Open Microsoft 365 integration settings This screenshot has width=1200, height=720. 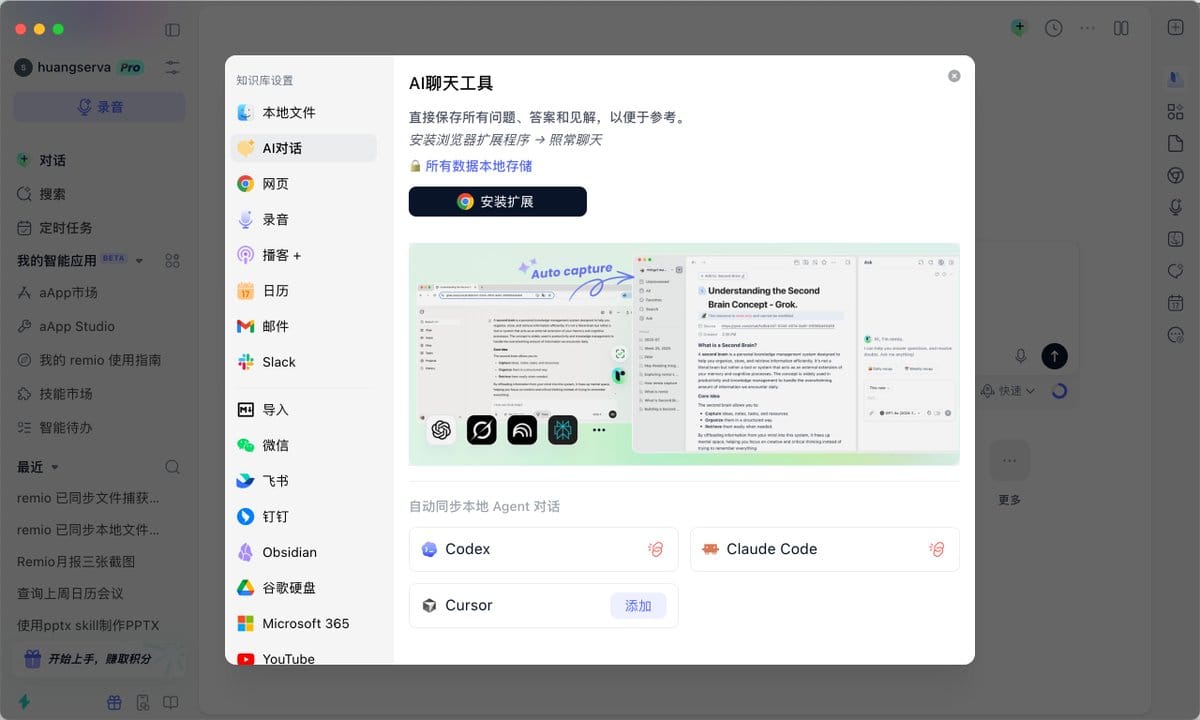coord(304,623)
